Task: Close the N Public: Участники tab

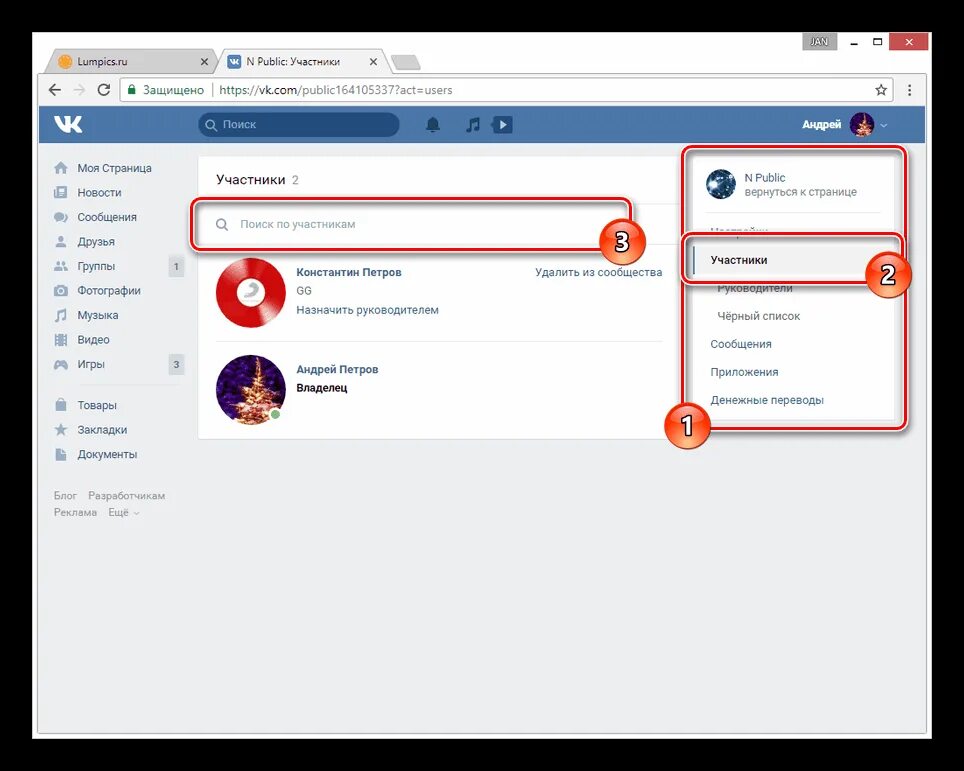Action: (x=373, y=62)
